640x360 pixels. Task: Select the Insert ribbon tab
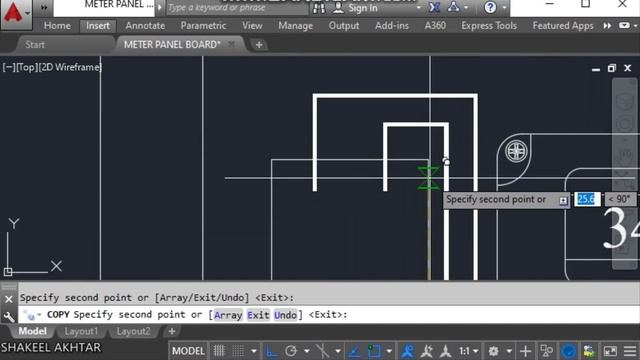(98, 26)
